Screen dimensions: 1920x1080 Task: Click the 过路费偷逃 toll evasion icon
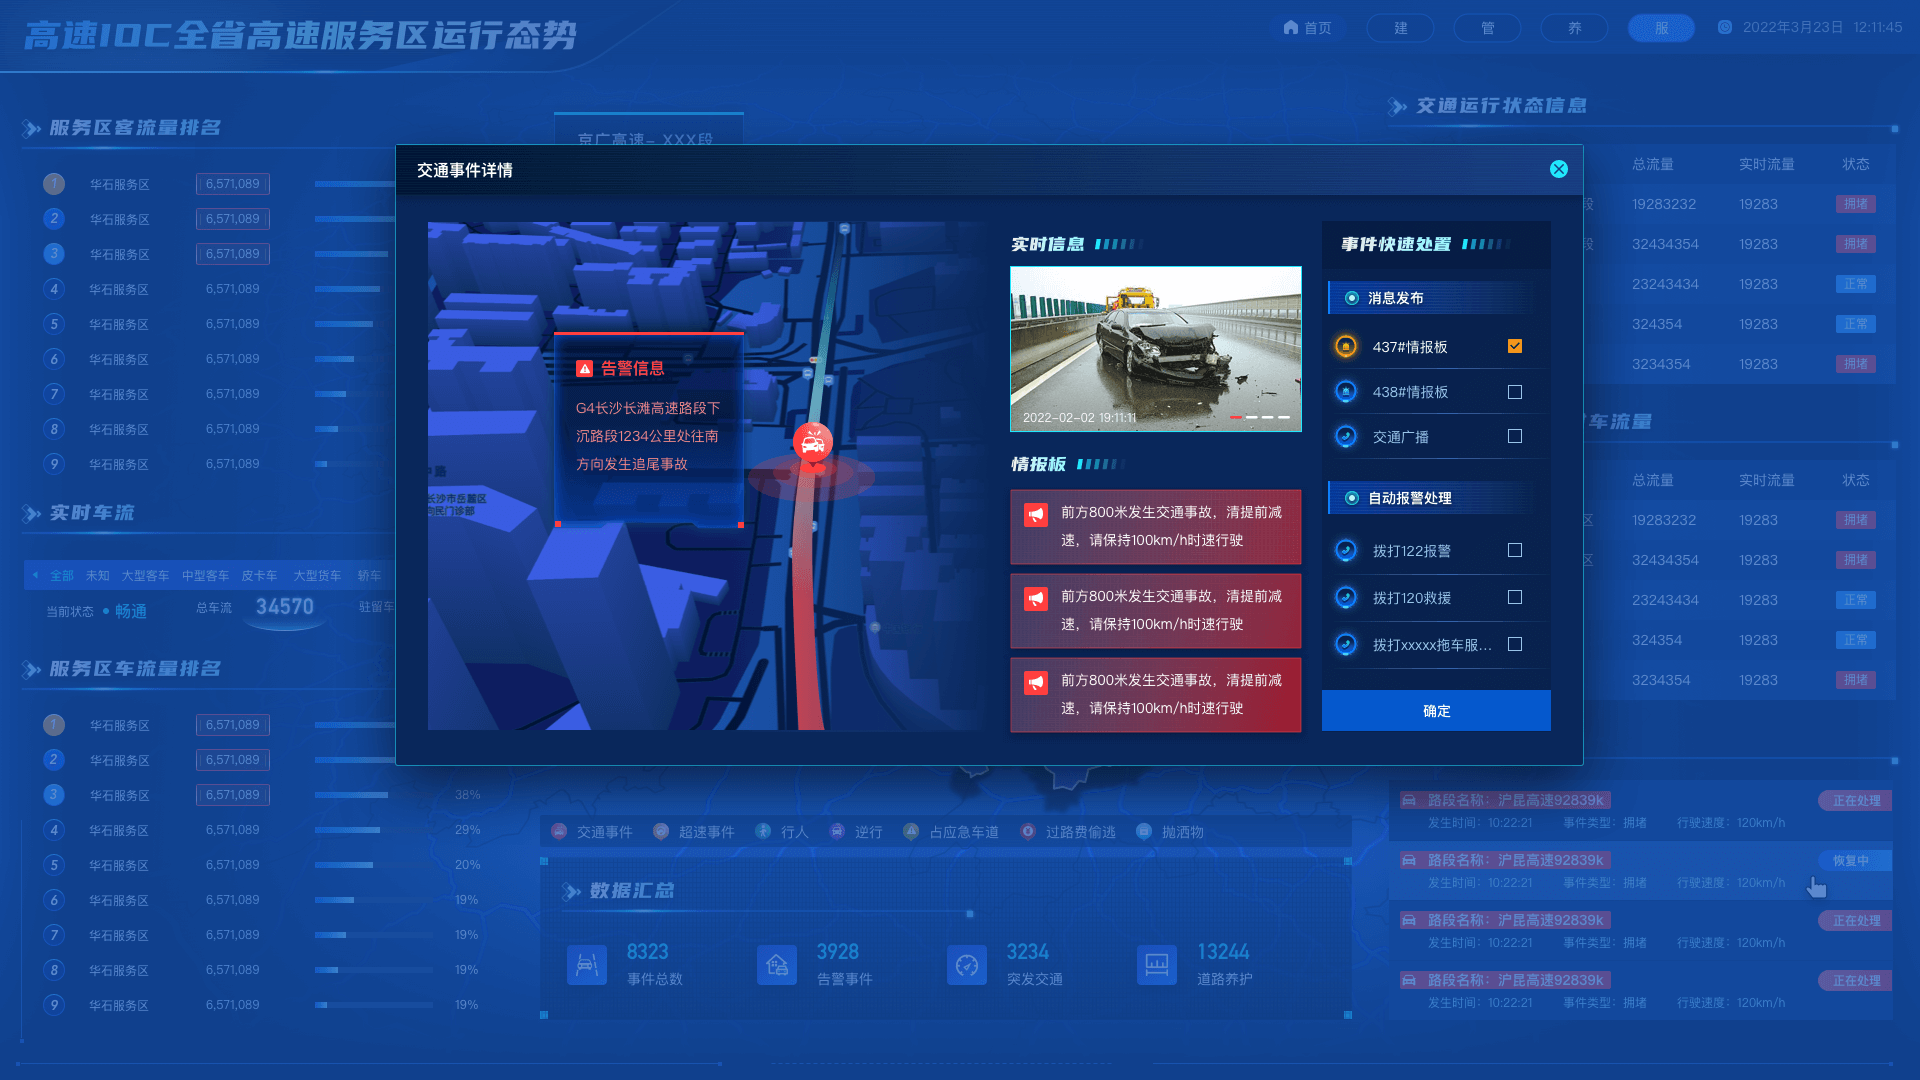pyautogui.click(x=1027, y=831)
